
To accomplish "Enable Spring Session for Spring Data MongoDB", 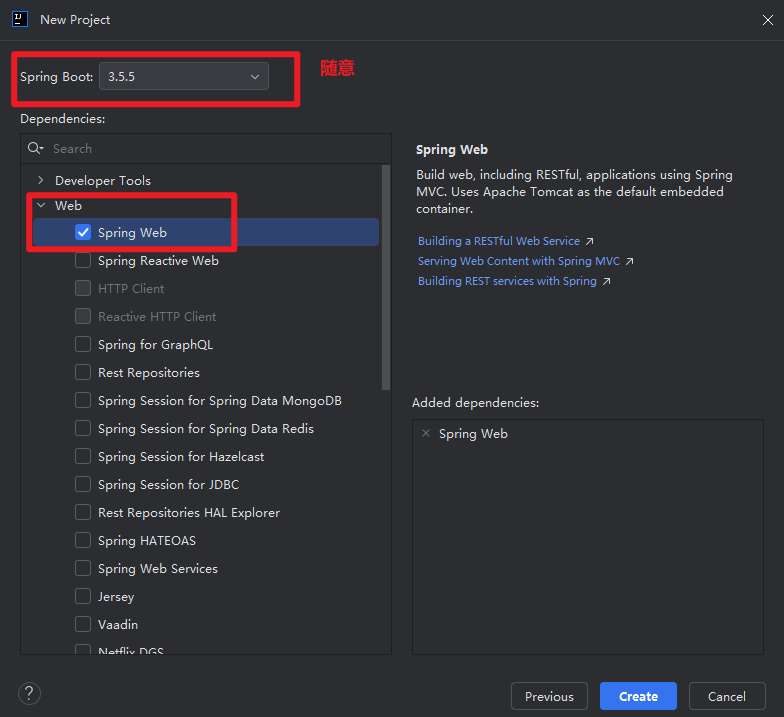I will 83,400.
